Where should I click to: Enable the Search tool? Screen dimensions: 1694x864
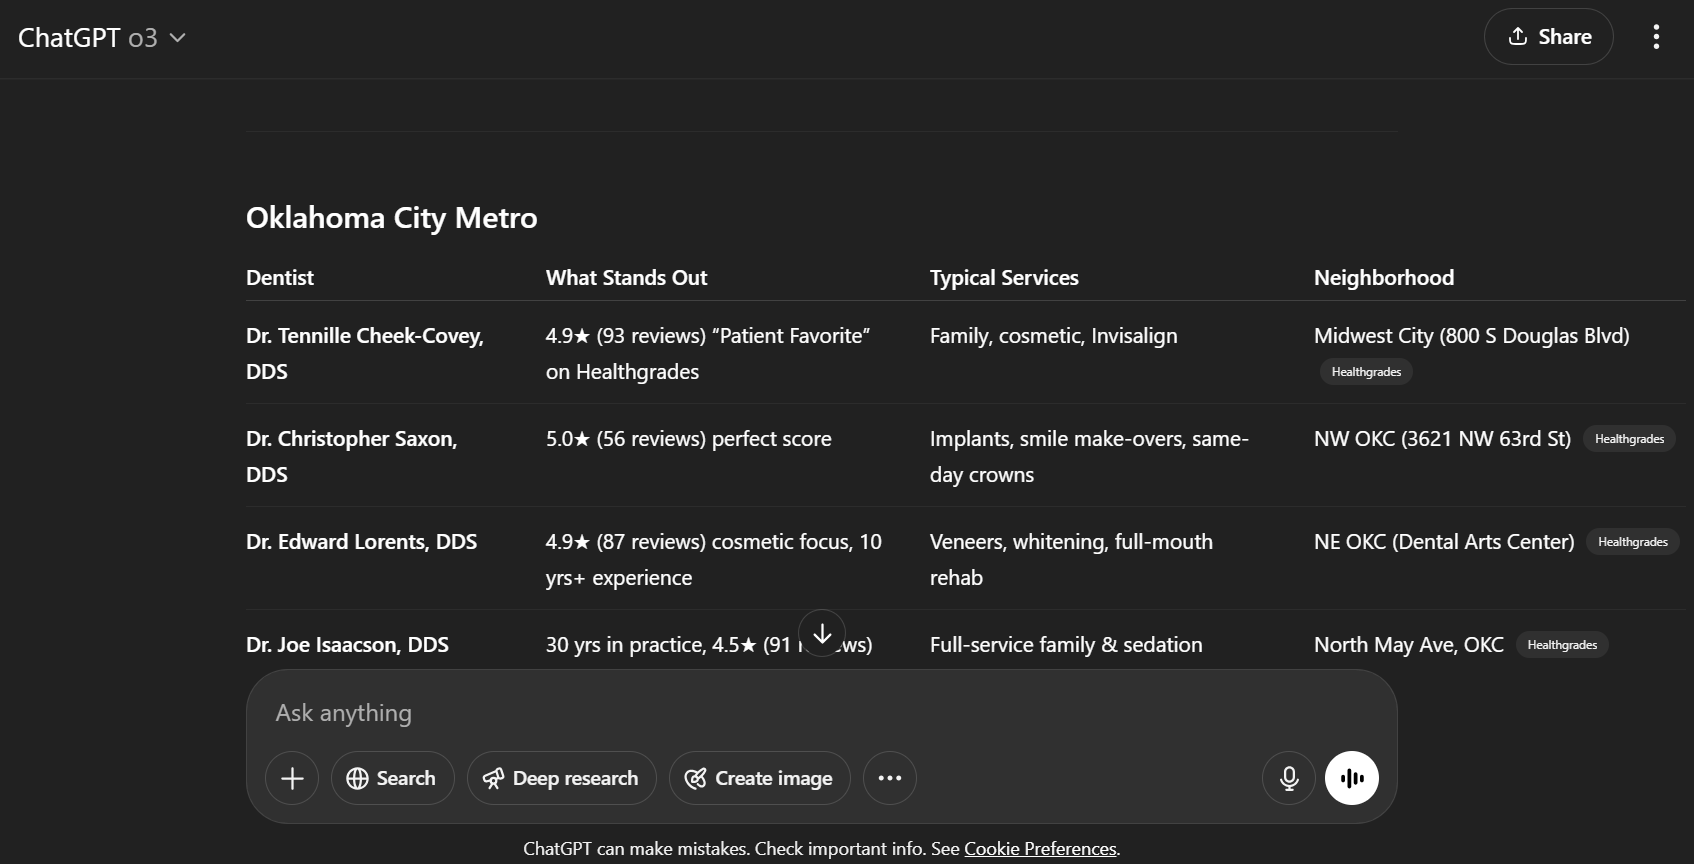(392, 778)
